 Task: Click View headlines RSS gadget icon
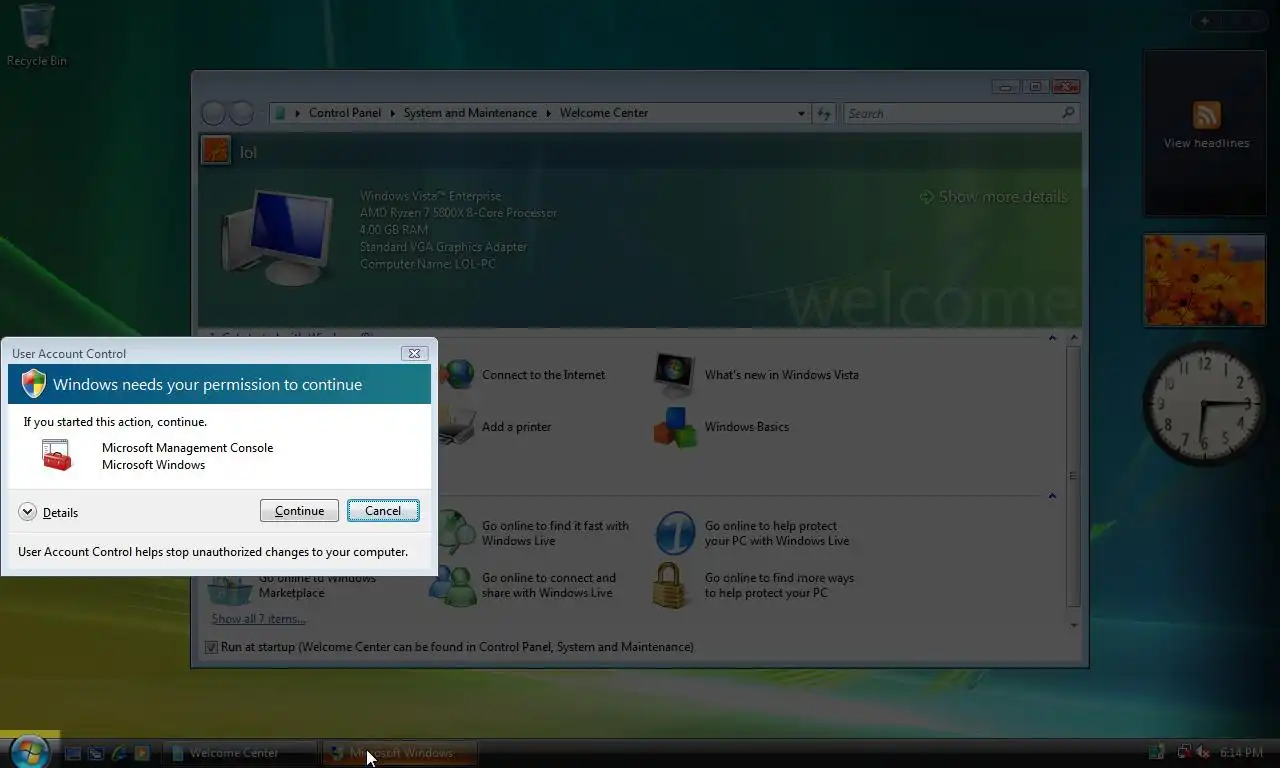tap(1206, 114)
